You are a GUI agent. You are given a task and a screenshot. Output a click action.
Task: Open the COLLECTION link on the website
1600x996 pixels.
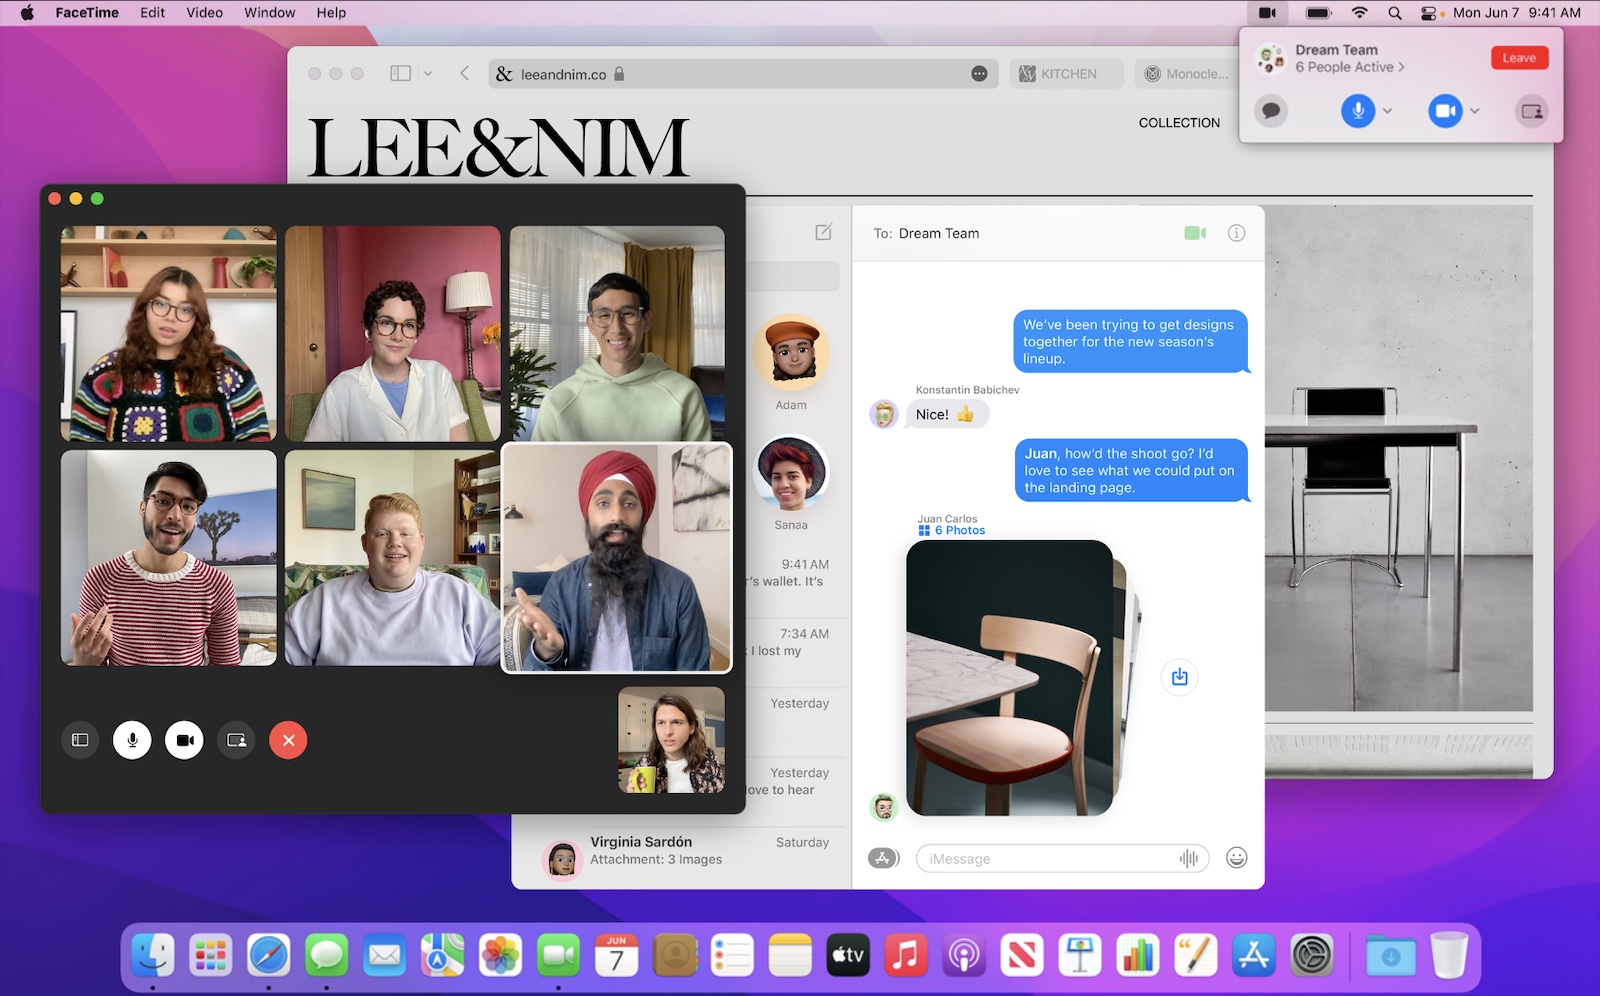[x=1179, y=123]
